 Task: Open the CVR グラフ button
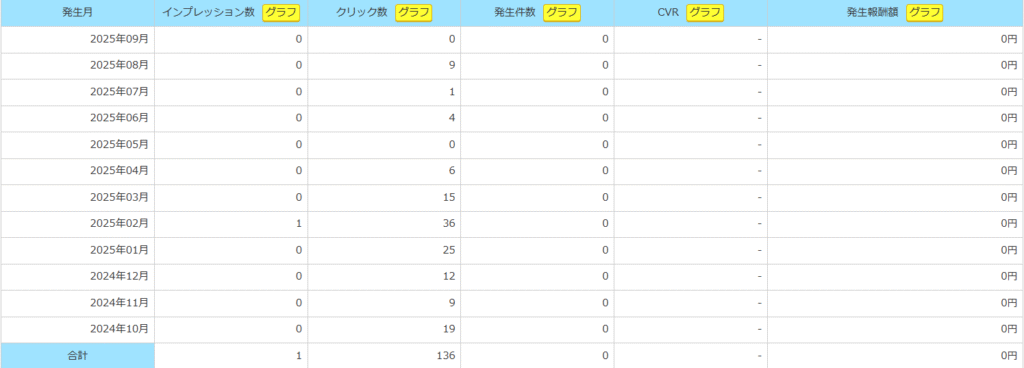705,12
